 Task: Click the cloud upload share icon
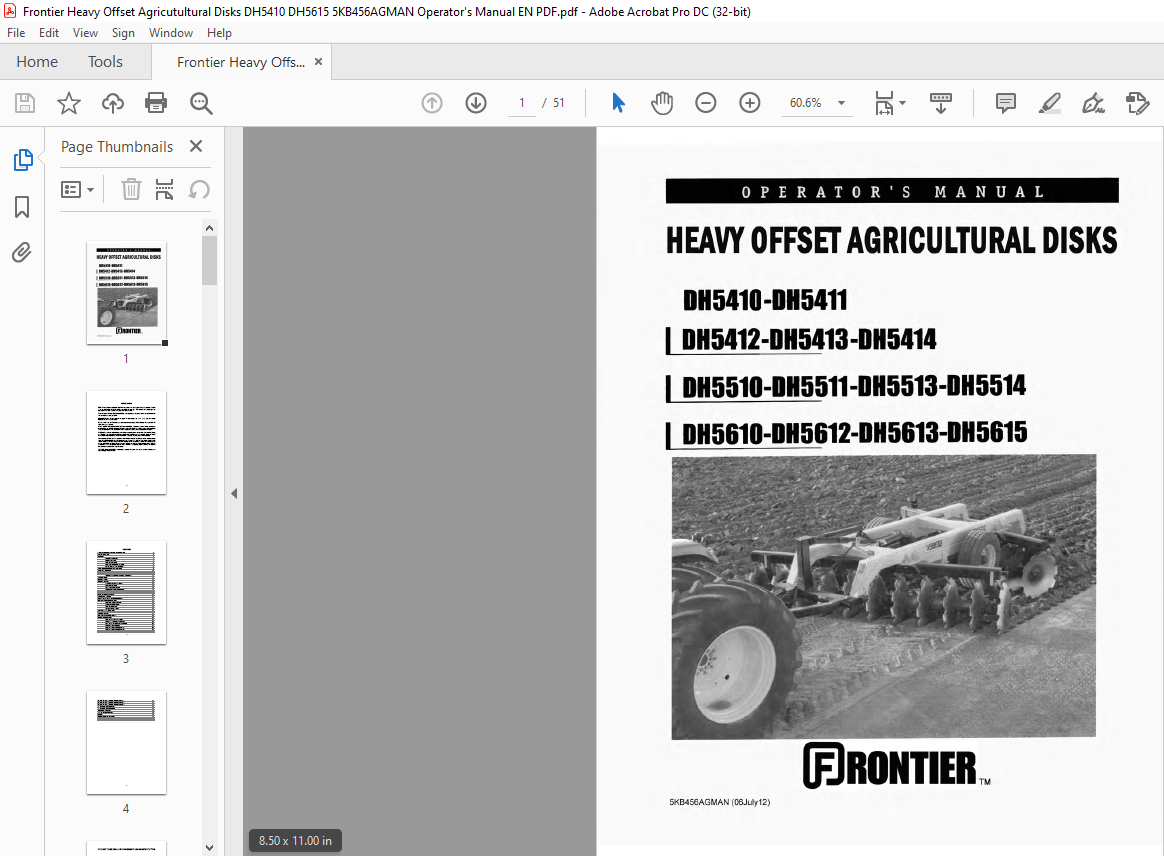pos(113,103)
